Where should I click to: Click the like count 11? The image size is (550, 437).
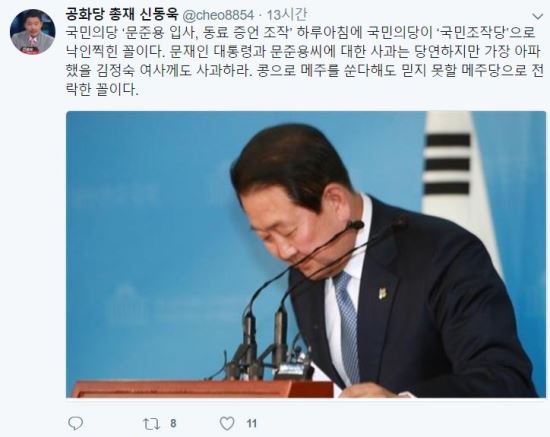251,423
